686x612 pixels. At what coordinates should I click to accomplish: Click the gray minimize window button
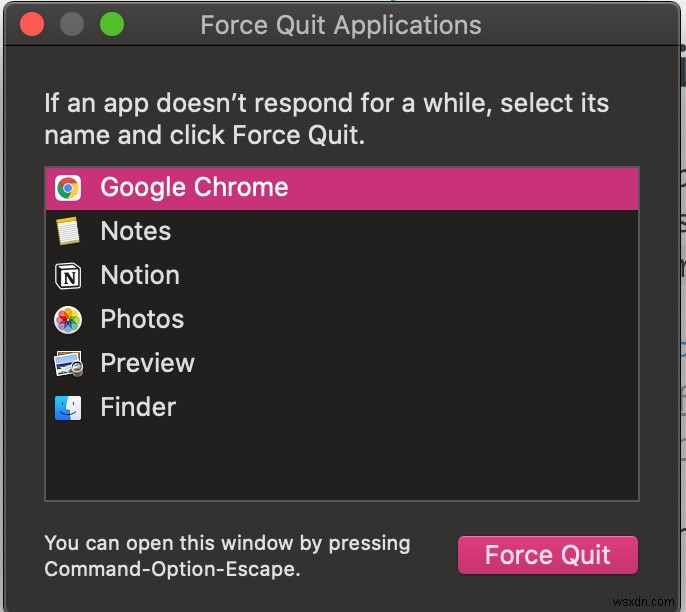pyautogui.click(x=71, y=24)
